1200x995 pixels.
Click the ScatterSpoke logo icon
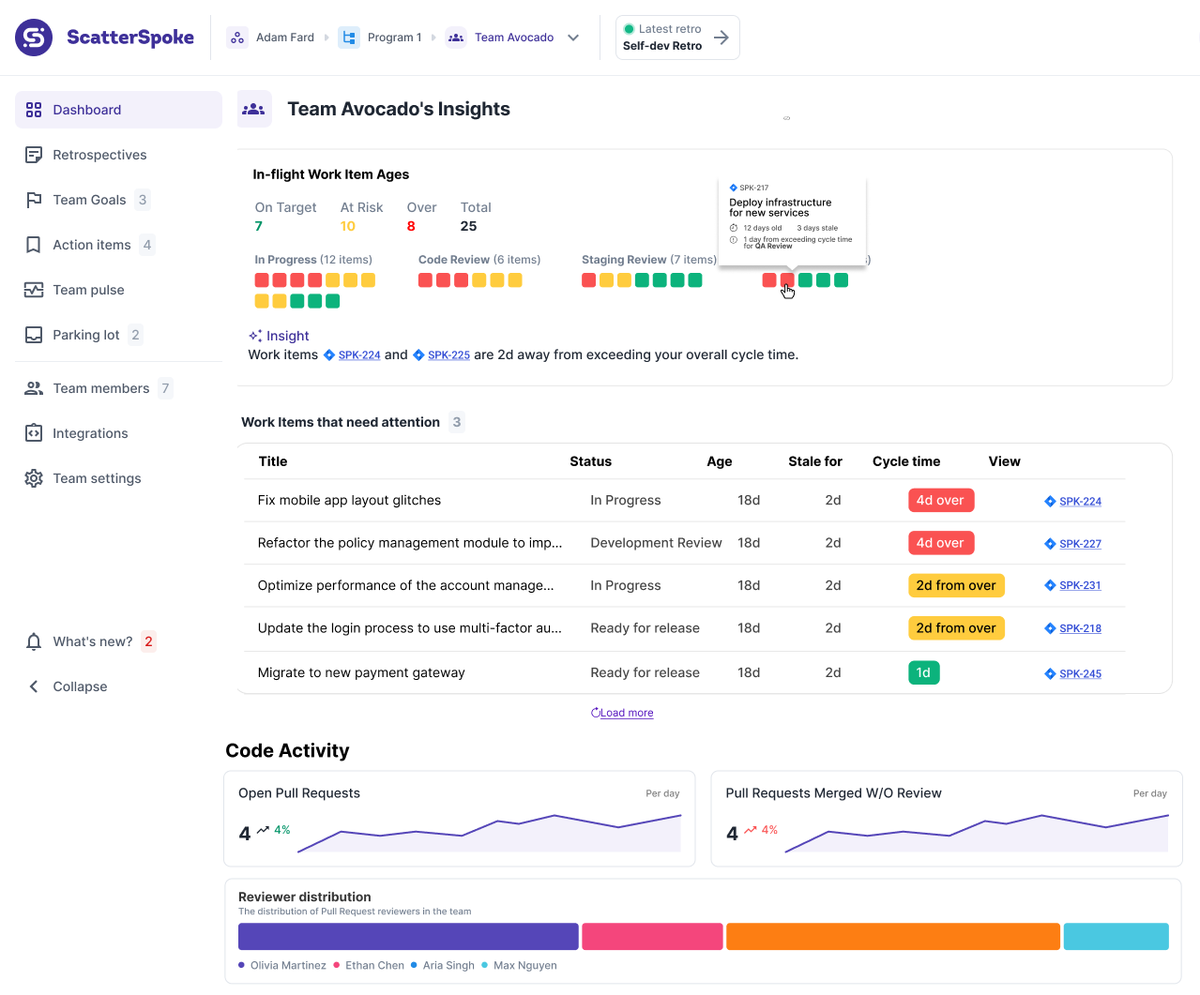click(33, 36)
